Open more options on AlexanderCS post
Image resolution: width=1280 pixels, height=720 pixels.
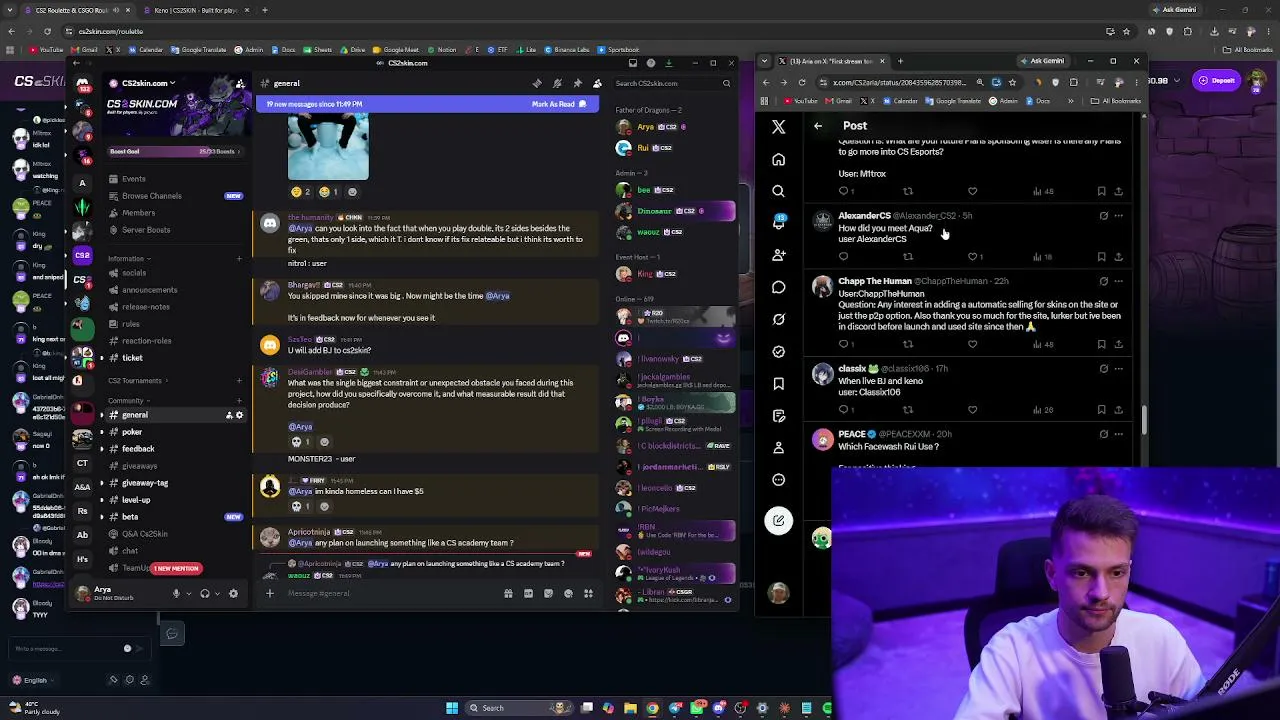[1119, 216]
